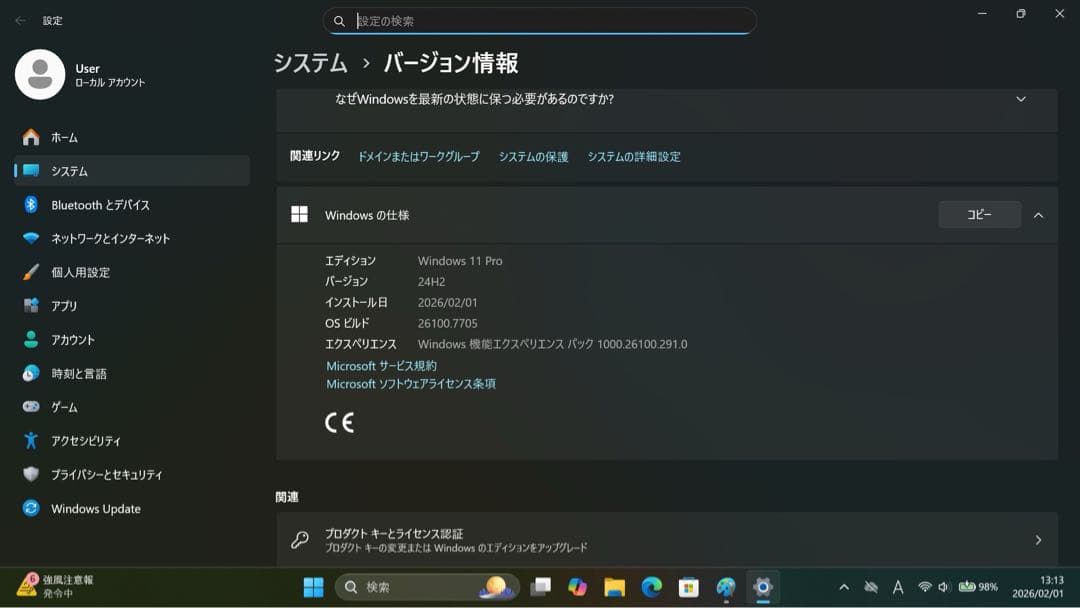Screen dimensions: 1080x608
Task: Collapse the Windows の仕様 section
Action: [1038, 214]
